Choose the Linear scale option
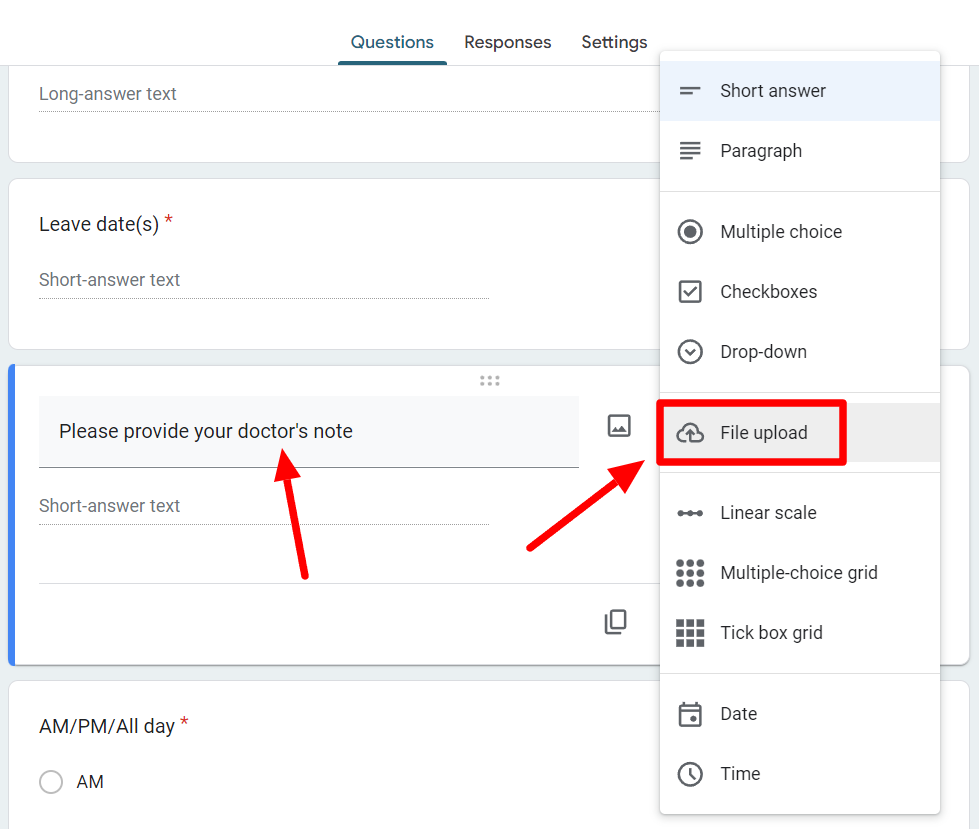Image resolution: width=979 pixels, height=829 pixels. point(800,513)
